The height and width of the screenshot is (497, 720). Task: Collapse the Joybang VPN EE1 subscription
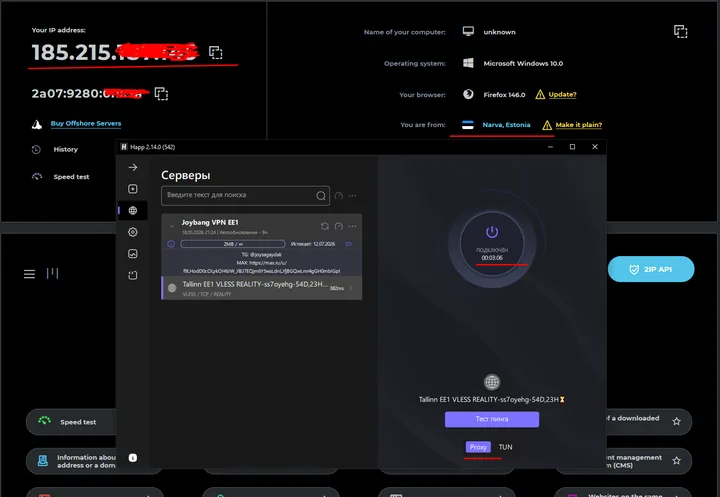coord(172,226)
